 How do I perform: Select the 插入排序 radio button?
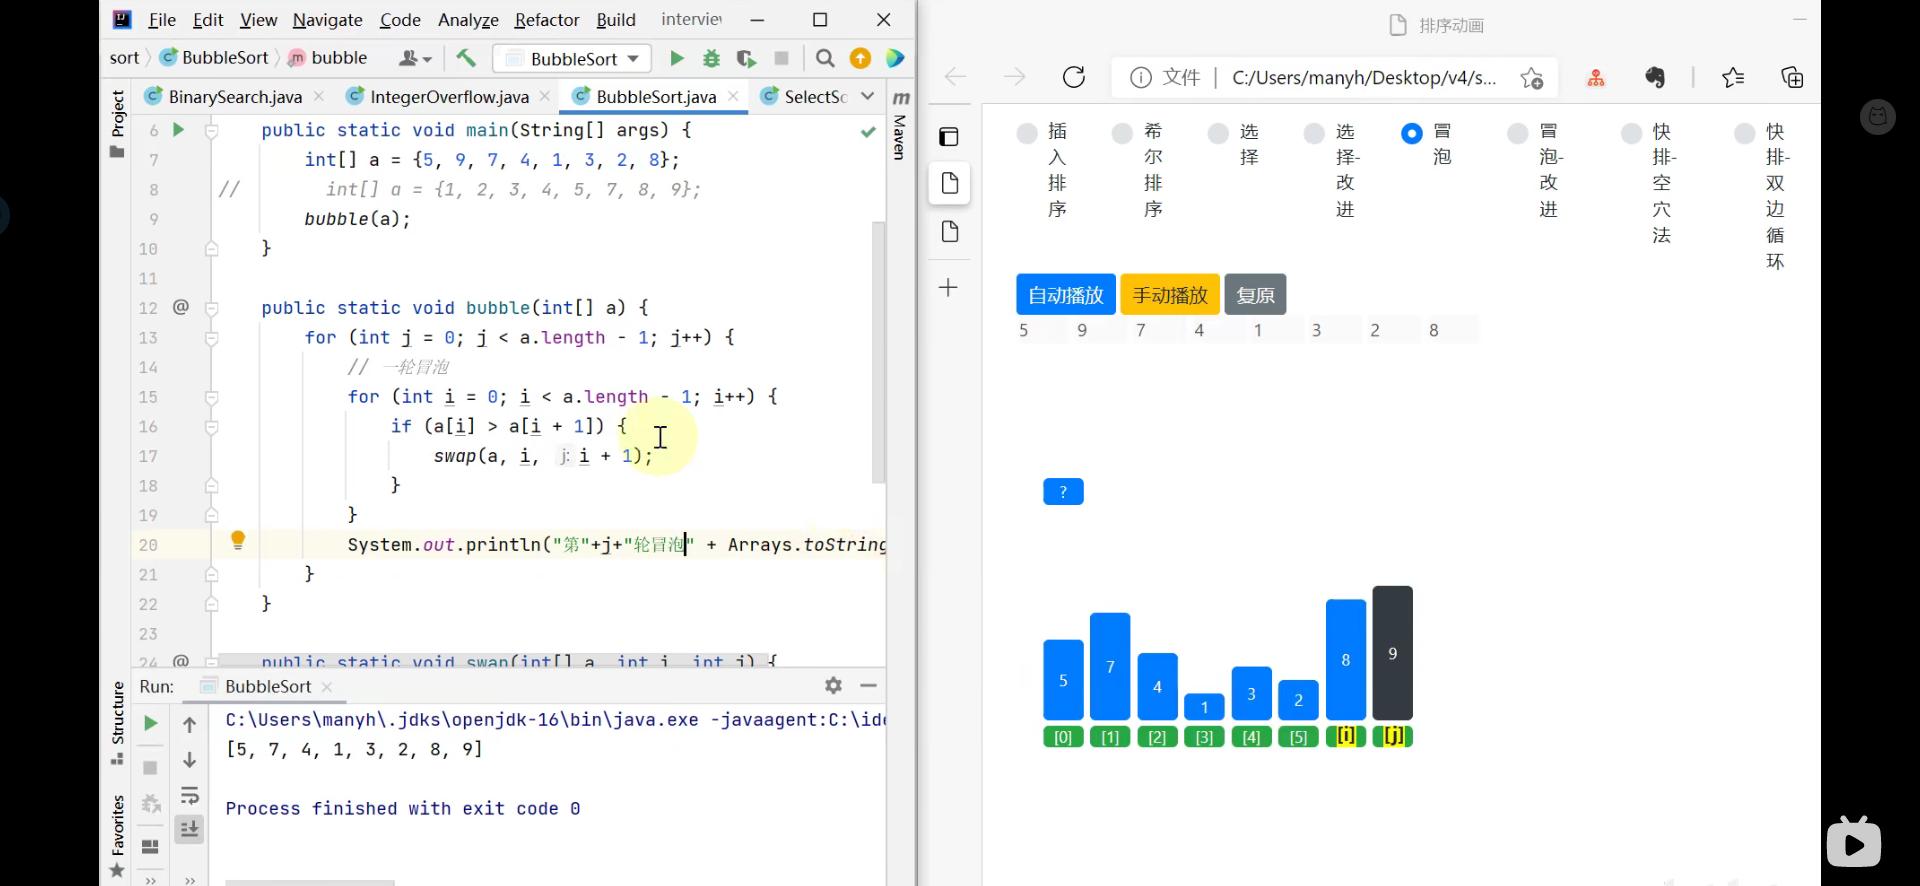pos(1027,133)
